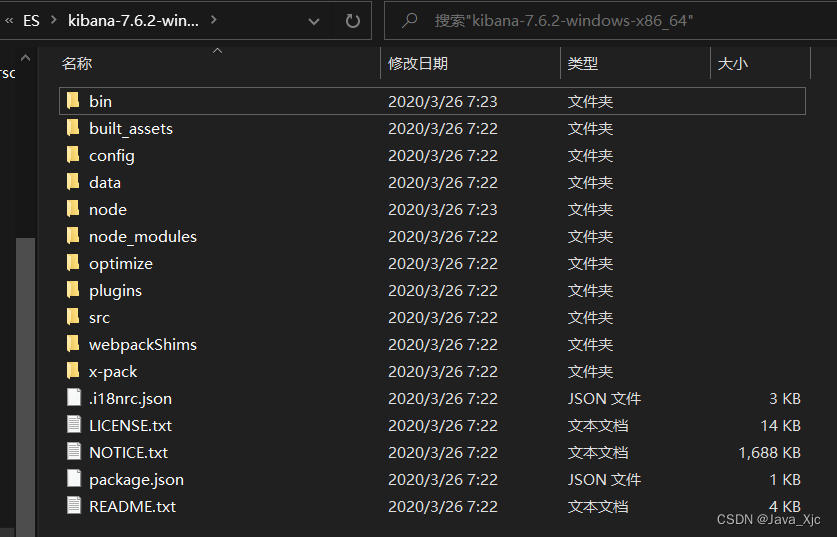Click the search magnifier icon

(409, 21)
